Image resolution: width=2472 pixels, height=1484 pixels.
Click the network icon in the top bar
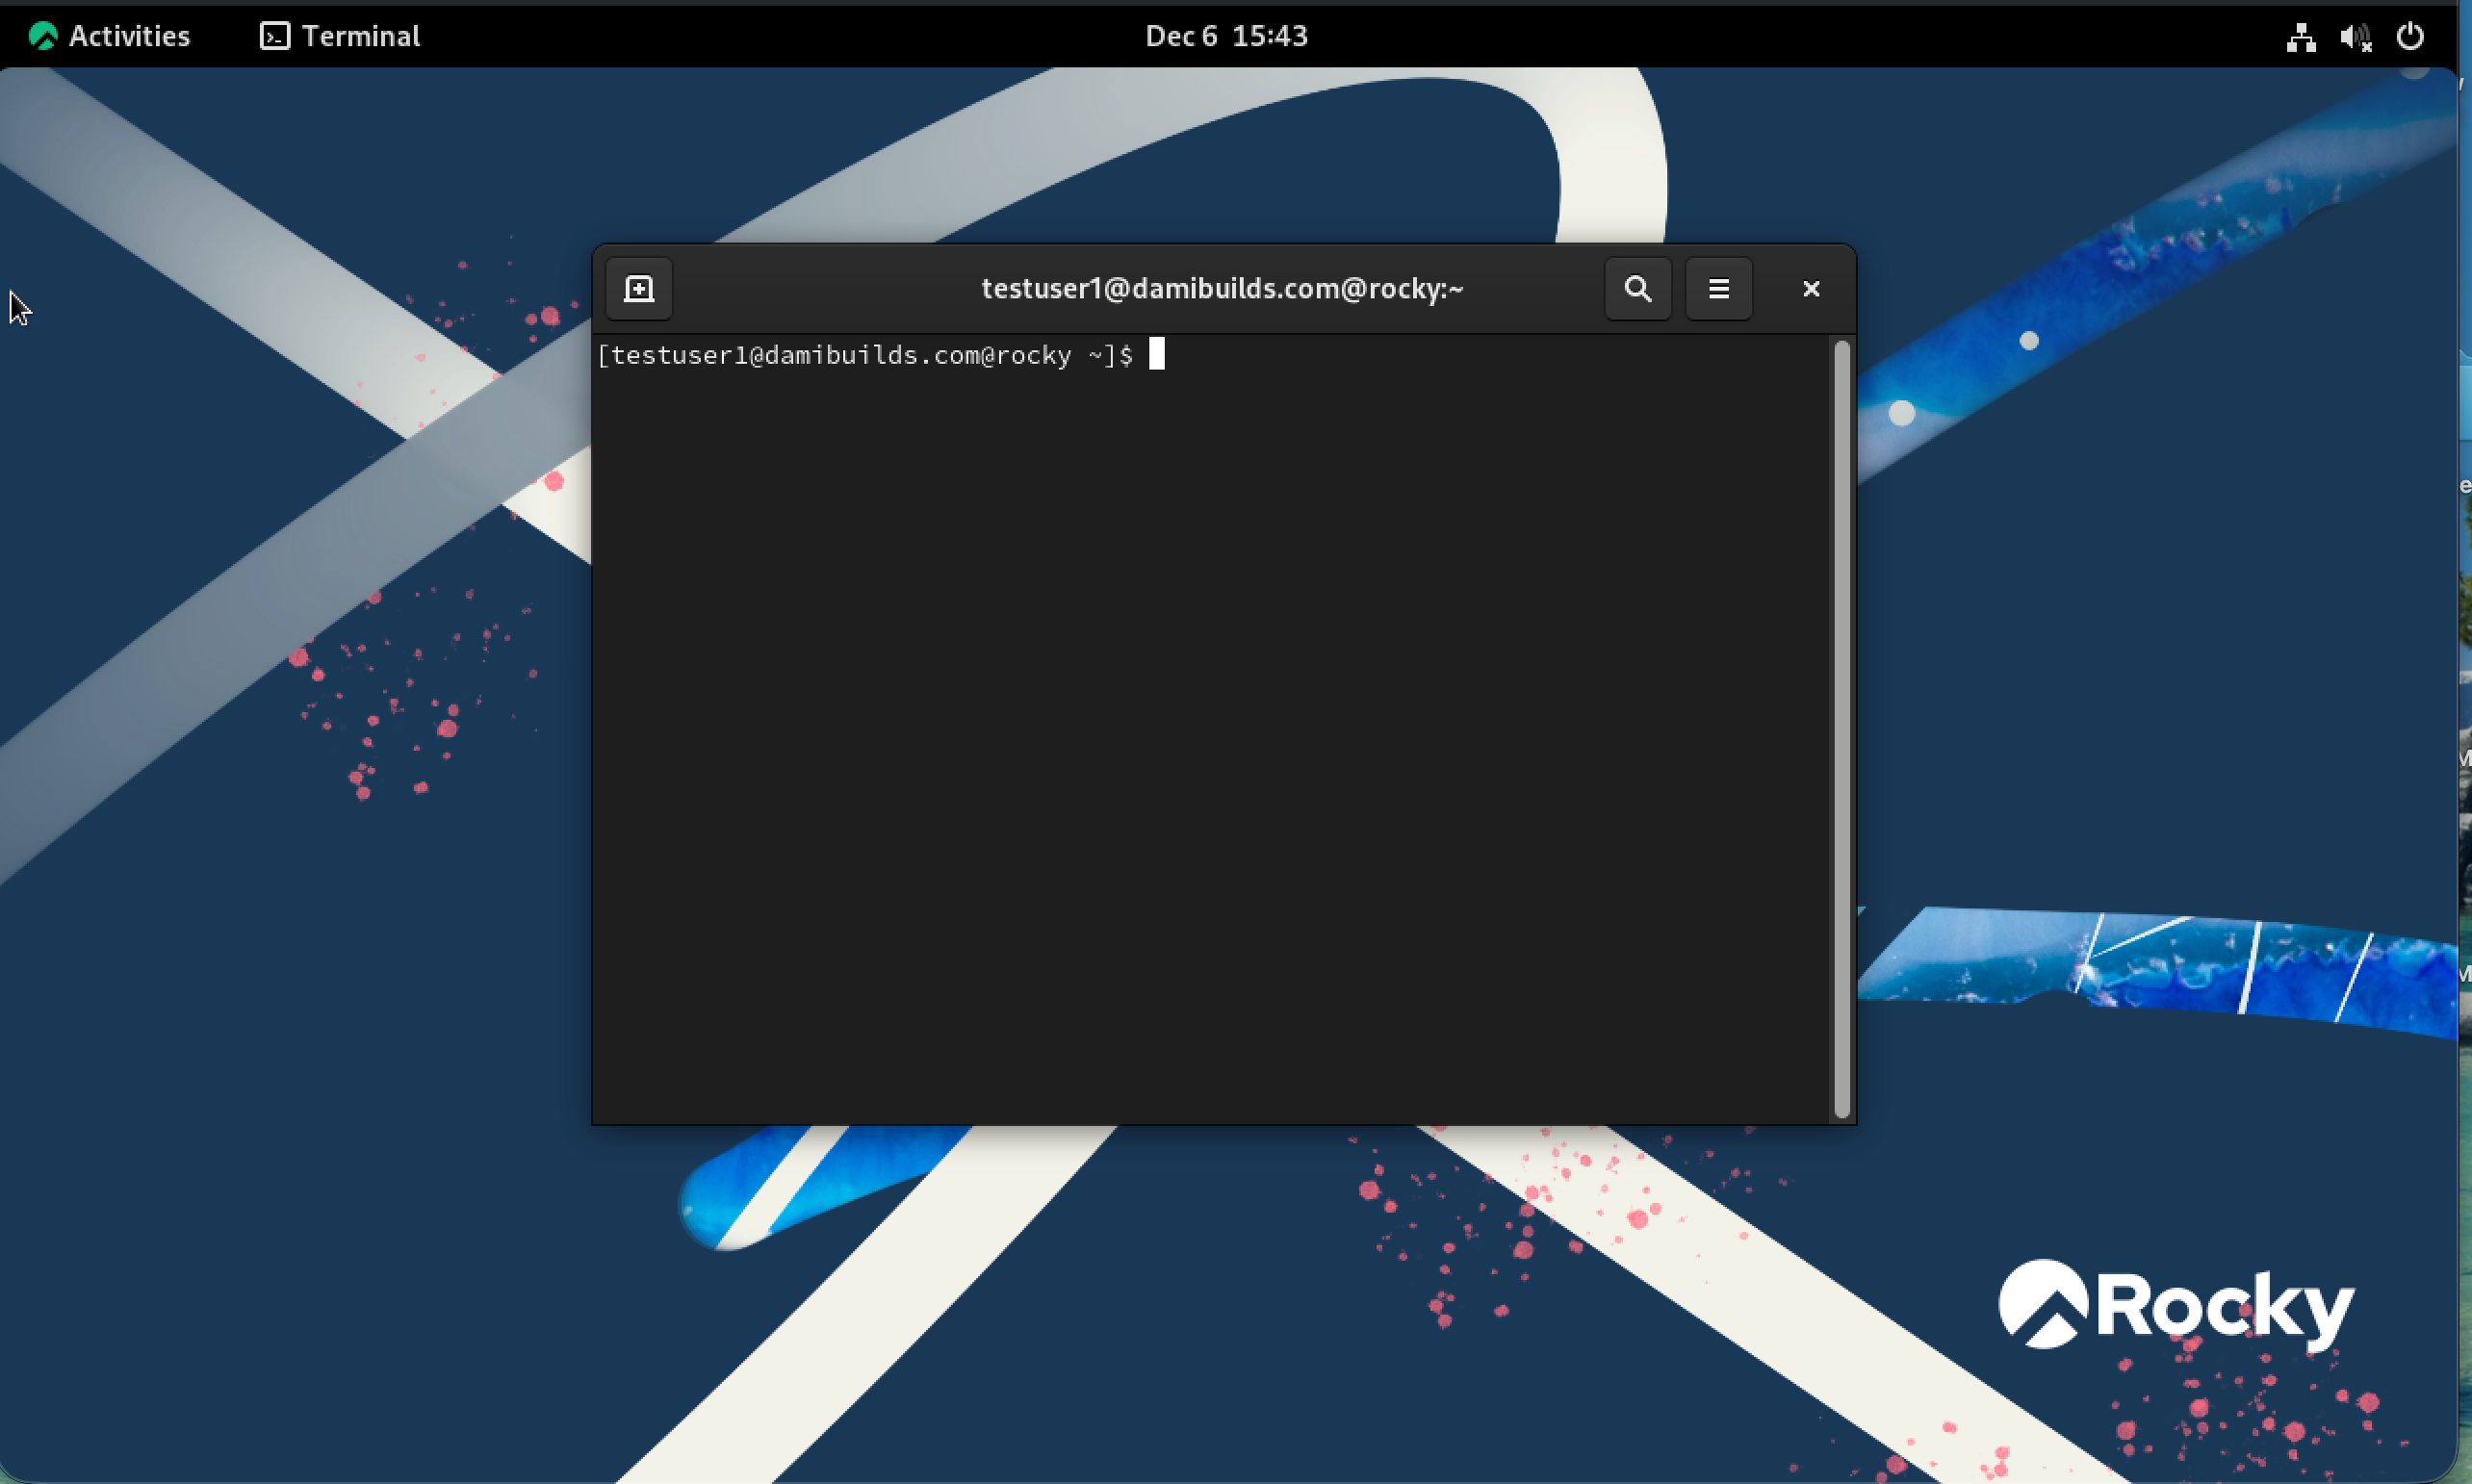pyautogui.click(x=2300, y=36)
